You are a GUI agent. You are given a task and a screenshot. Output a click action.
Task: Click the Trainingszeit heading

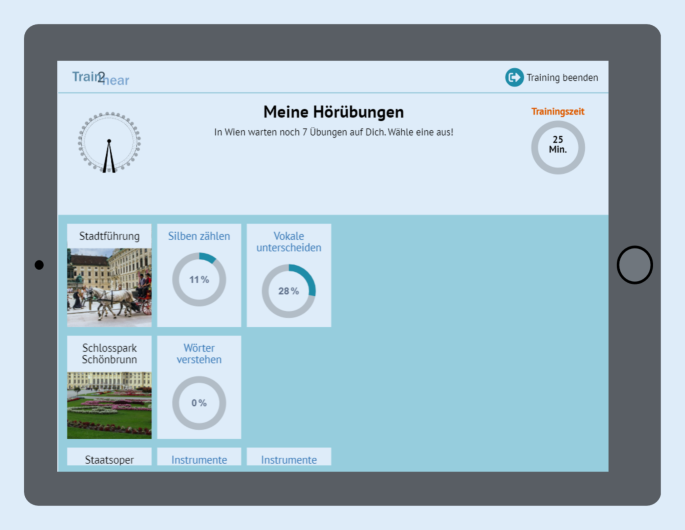558,111
